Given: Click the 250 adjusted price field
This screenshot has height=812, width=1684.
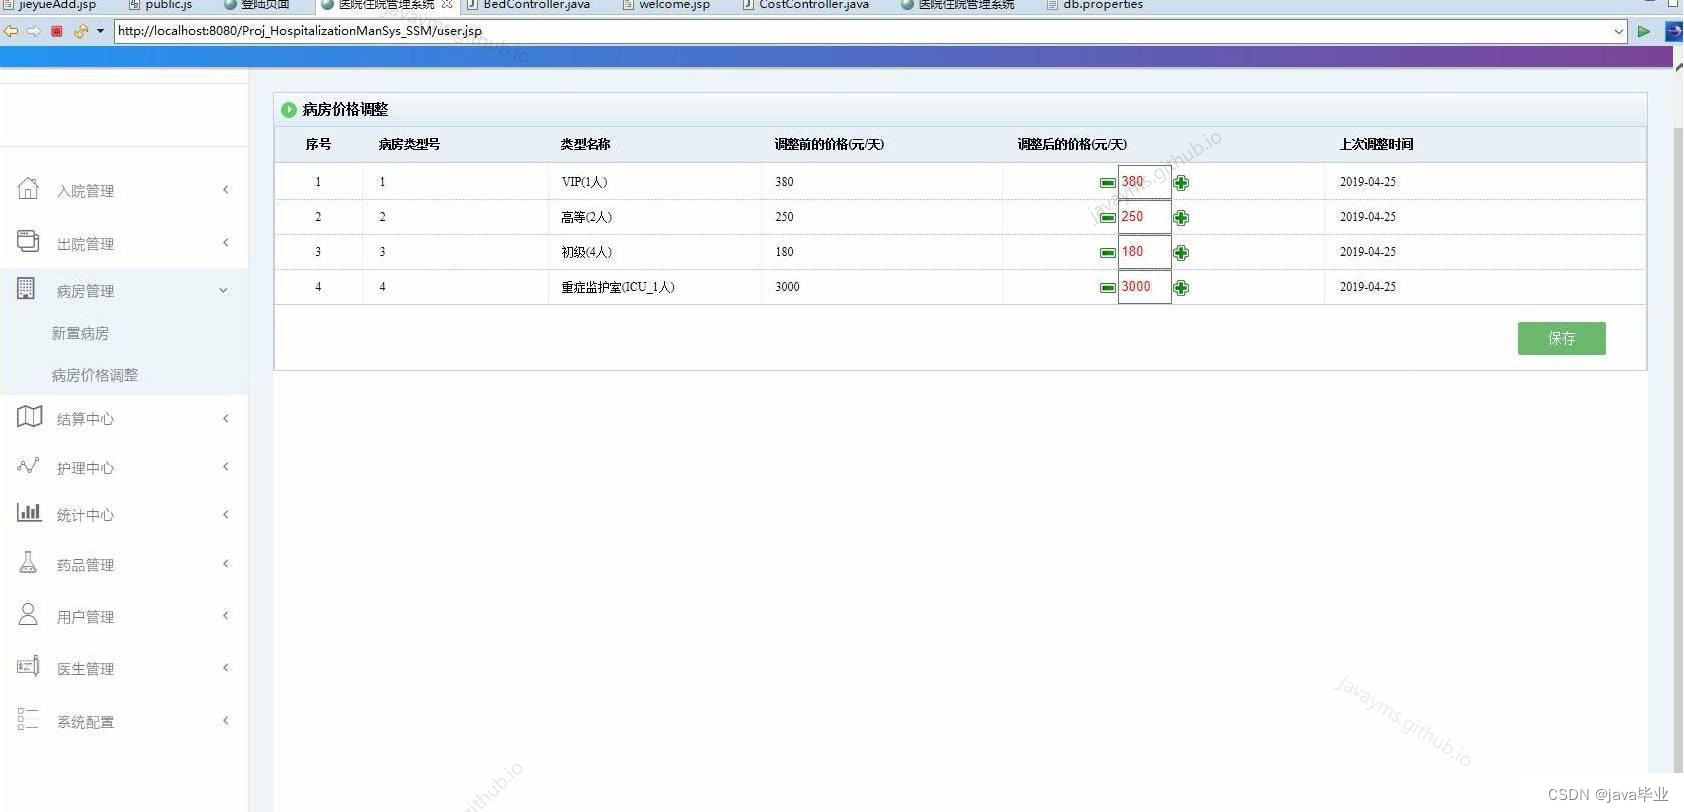Looking at the screenshot, I should [x=1144, y=217].
